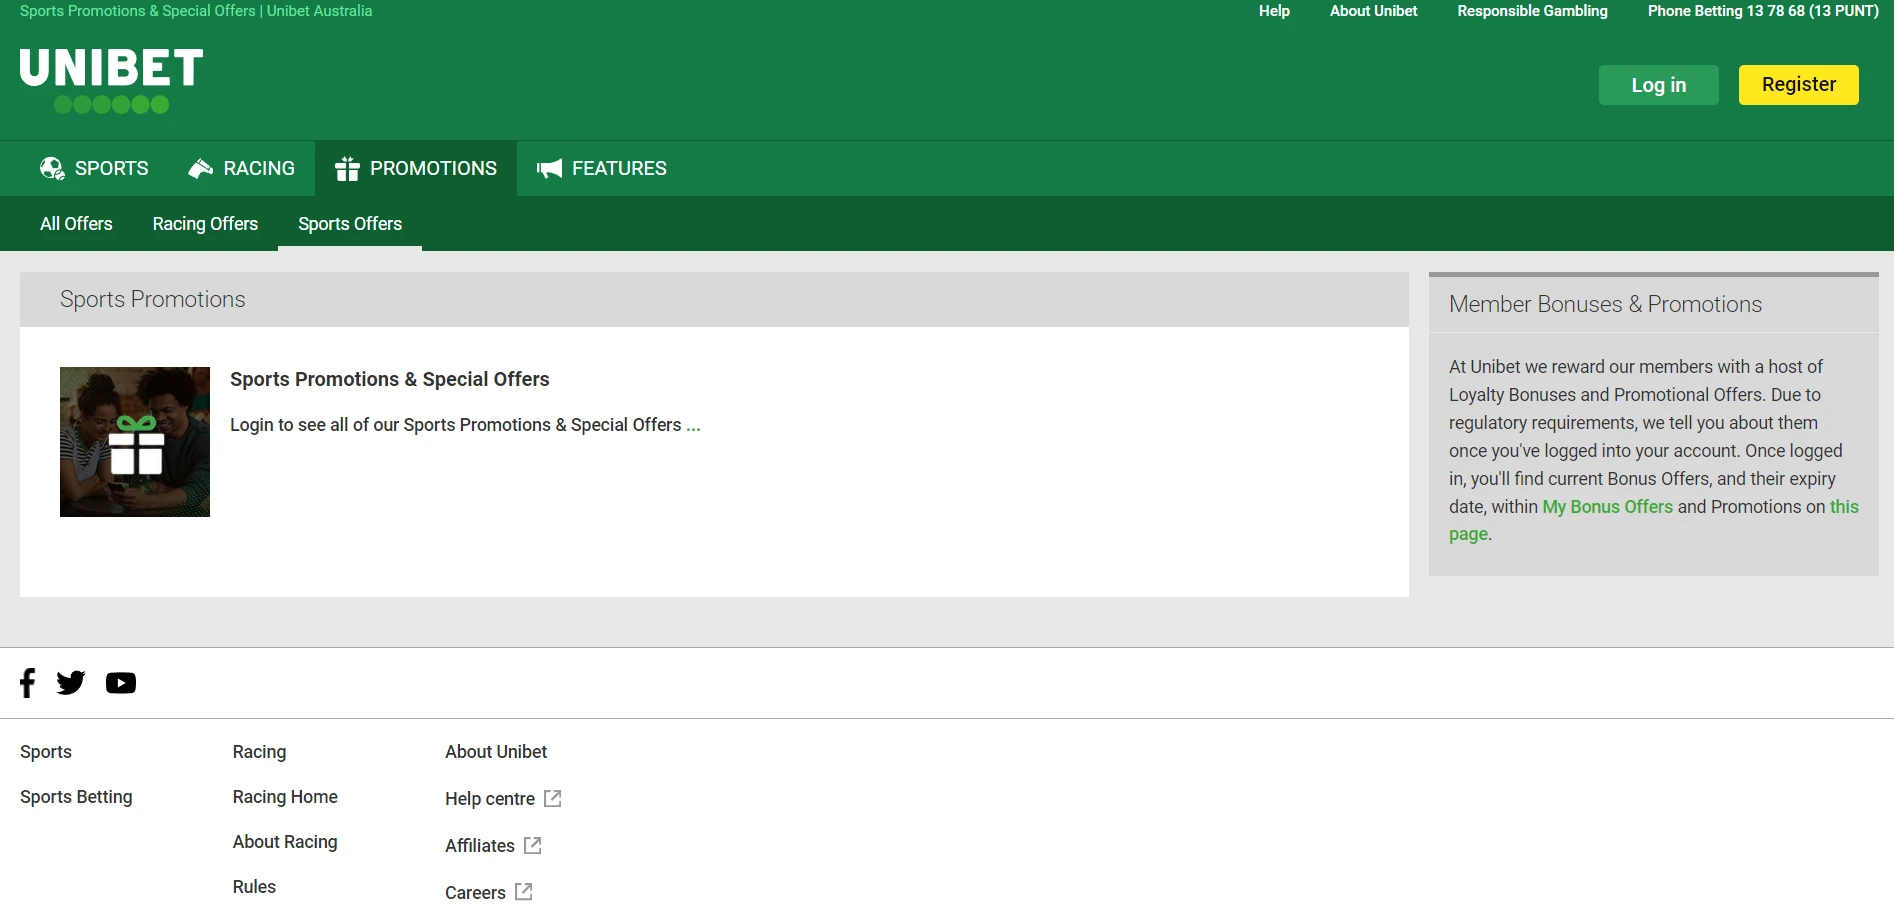Select the Sports Offers tab
Image resolution: width=1894 pixels, height=913 pixels.
pos(350,224)
